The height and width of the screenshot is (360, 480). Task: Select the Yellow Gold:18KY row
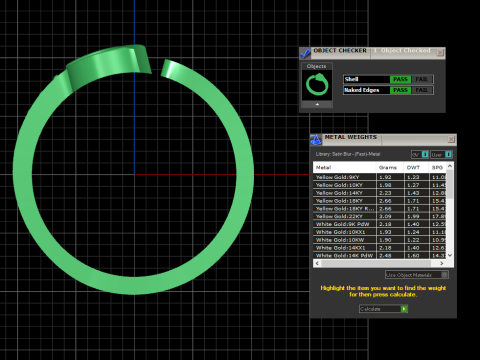coord(379,201)
